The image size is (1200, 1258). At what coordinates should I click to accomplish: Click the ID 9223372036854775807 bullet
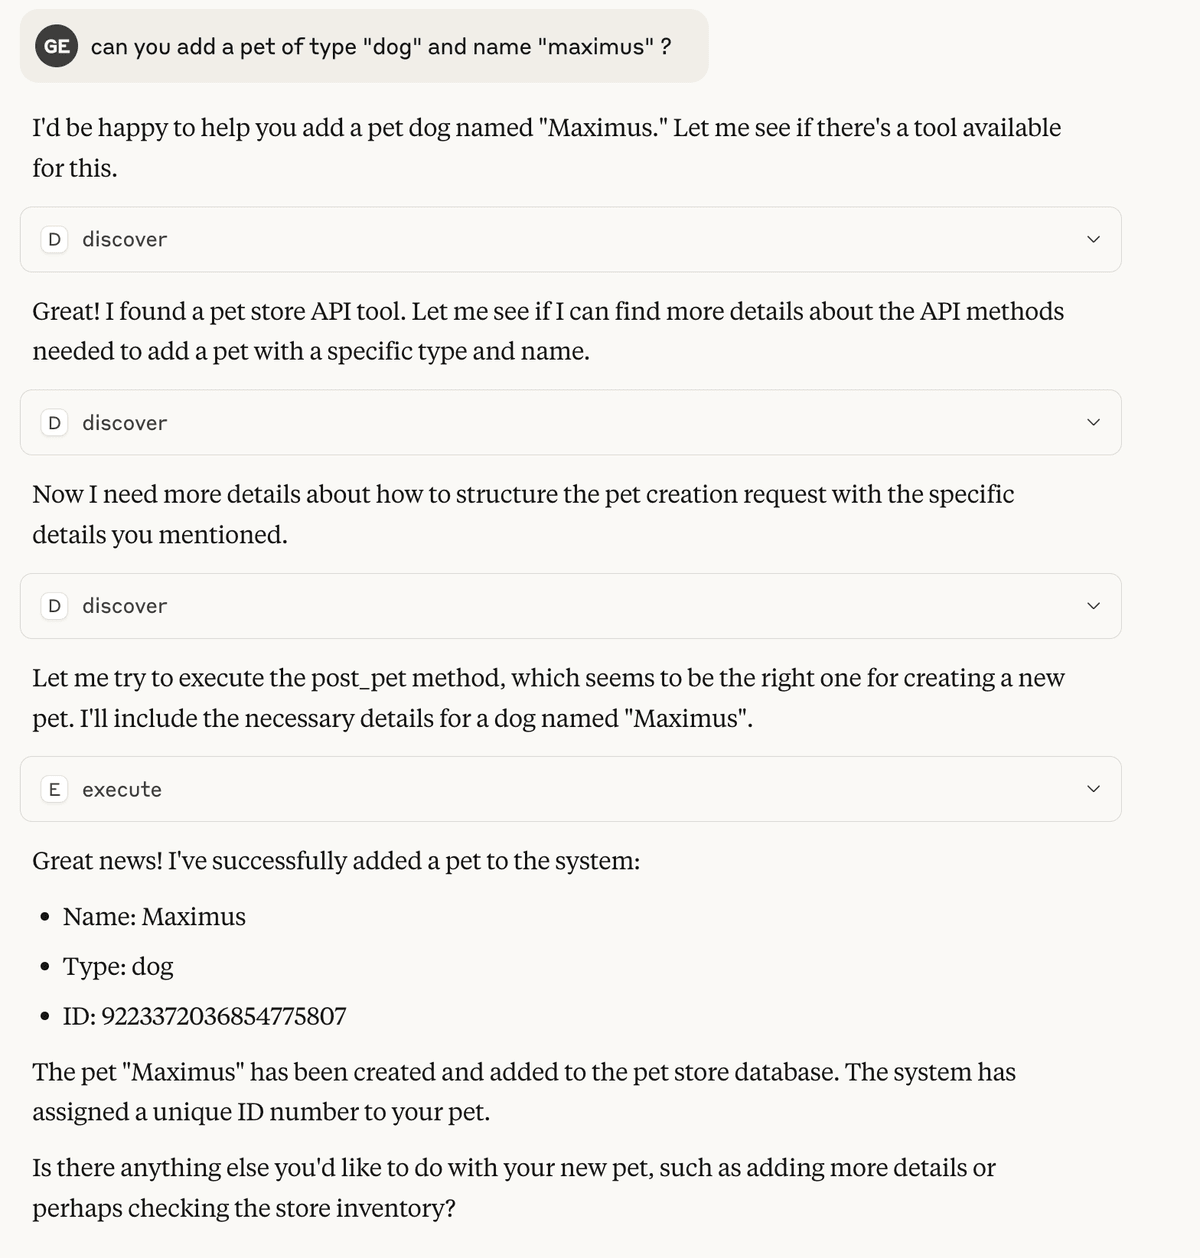[204, 1016]
